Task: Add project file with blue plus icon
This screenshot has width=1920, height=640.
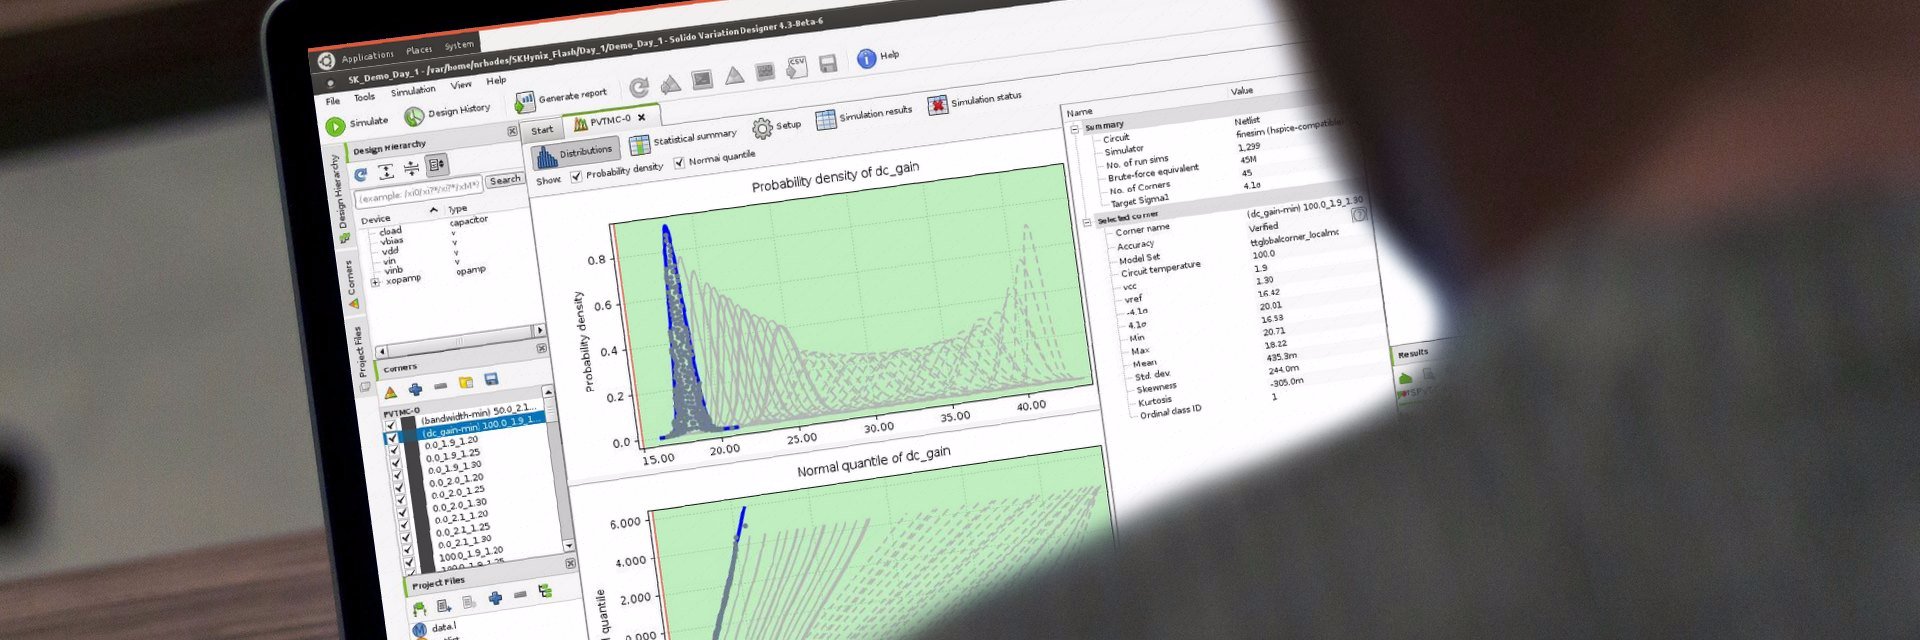Action: tap(495, 598)
